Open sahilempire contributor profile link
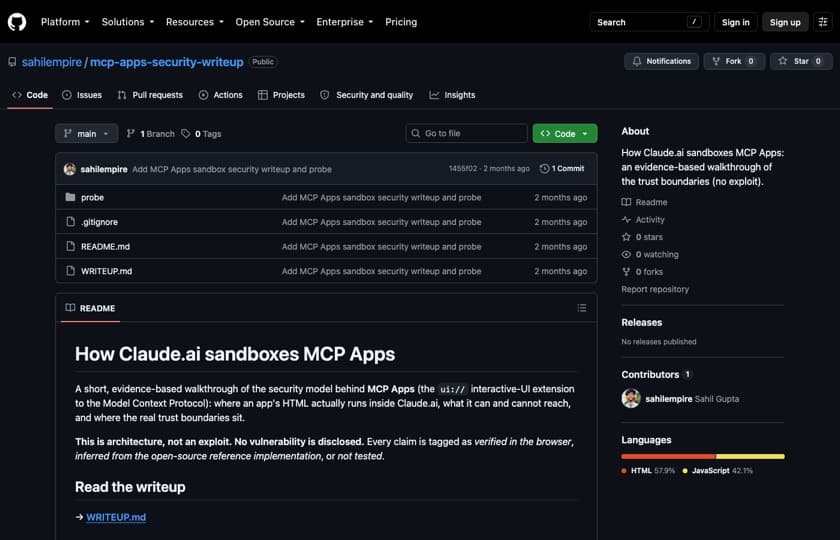This screenshot has height=540, width=840. pyautogui.click(x=669, y=399)
